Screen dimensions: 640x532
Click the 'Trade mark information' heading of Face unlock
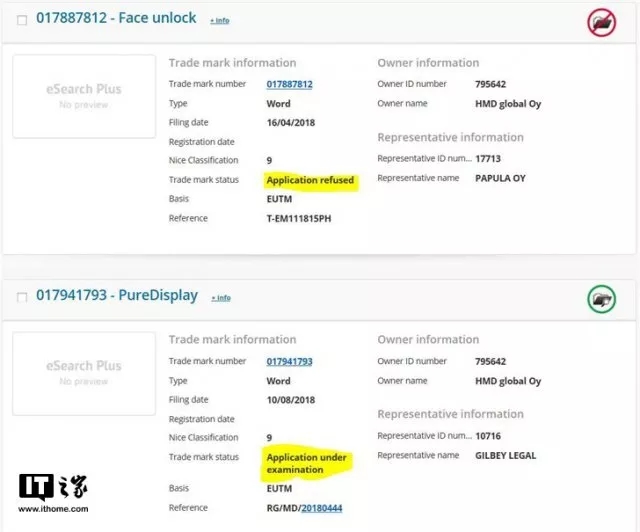(232, 63)
